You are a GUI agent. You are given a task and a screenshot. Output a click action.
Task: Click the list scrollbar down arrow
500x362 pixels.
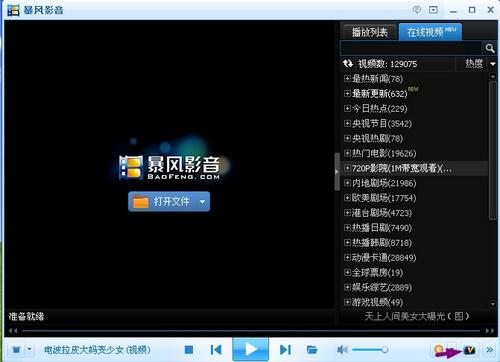pos(493,304)
